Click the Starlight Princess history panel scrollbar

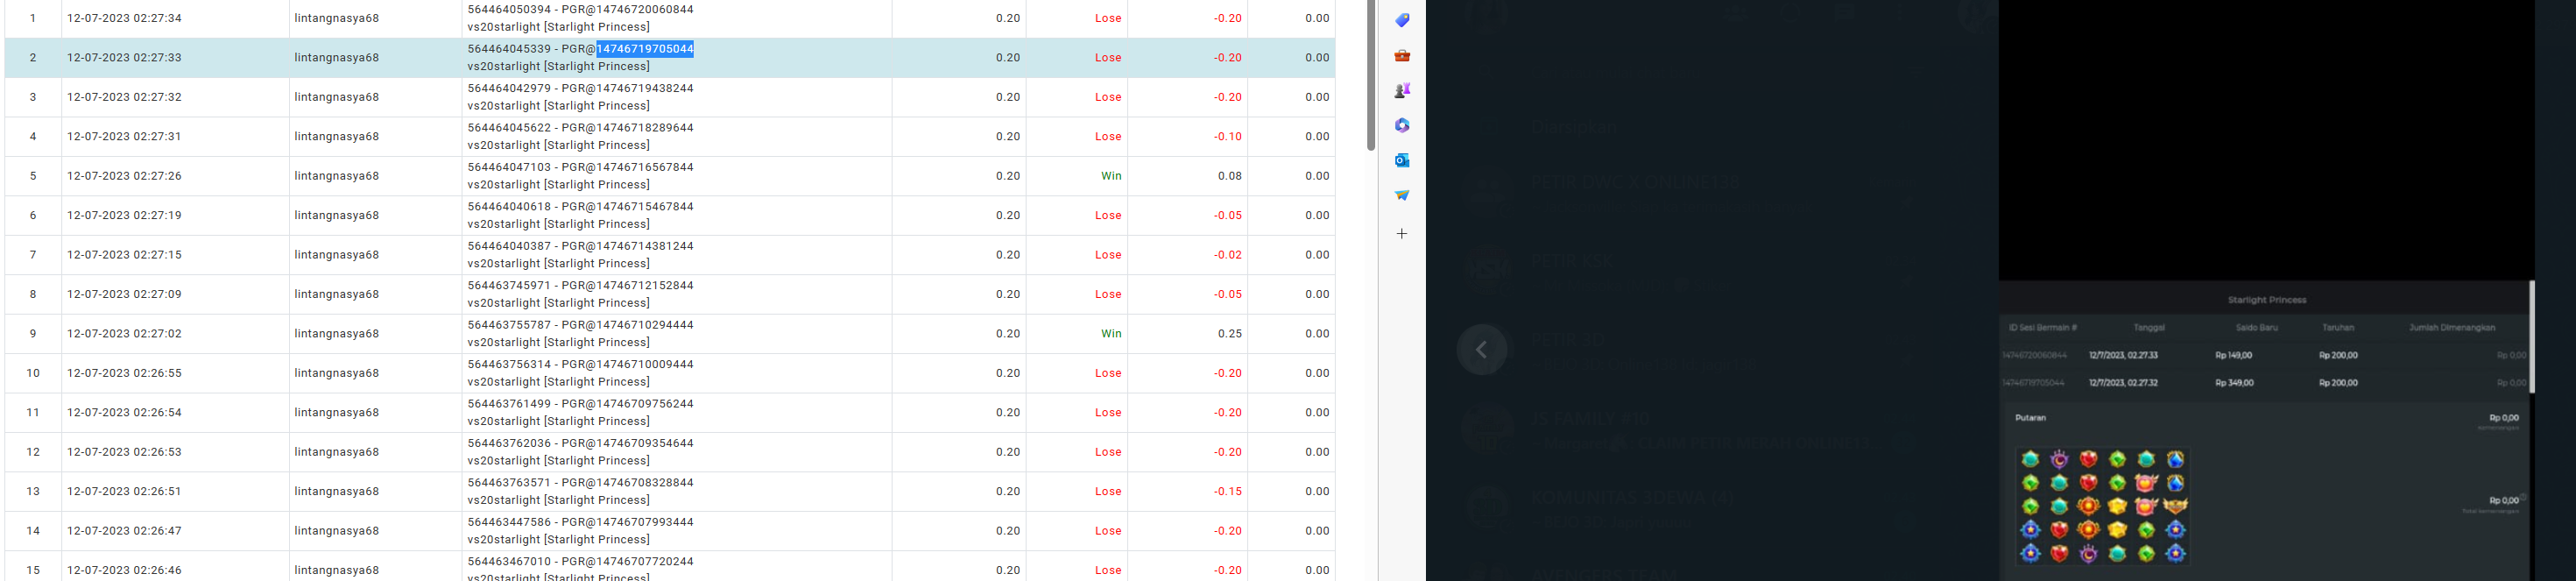click(x=2532, y=337)
